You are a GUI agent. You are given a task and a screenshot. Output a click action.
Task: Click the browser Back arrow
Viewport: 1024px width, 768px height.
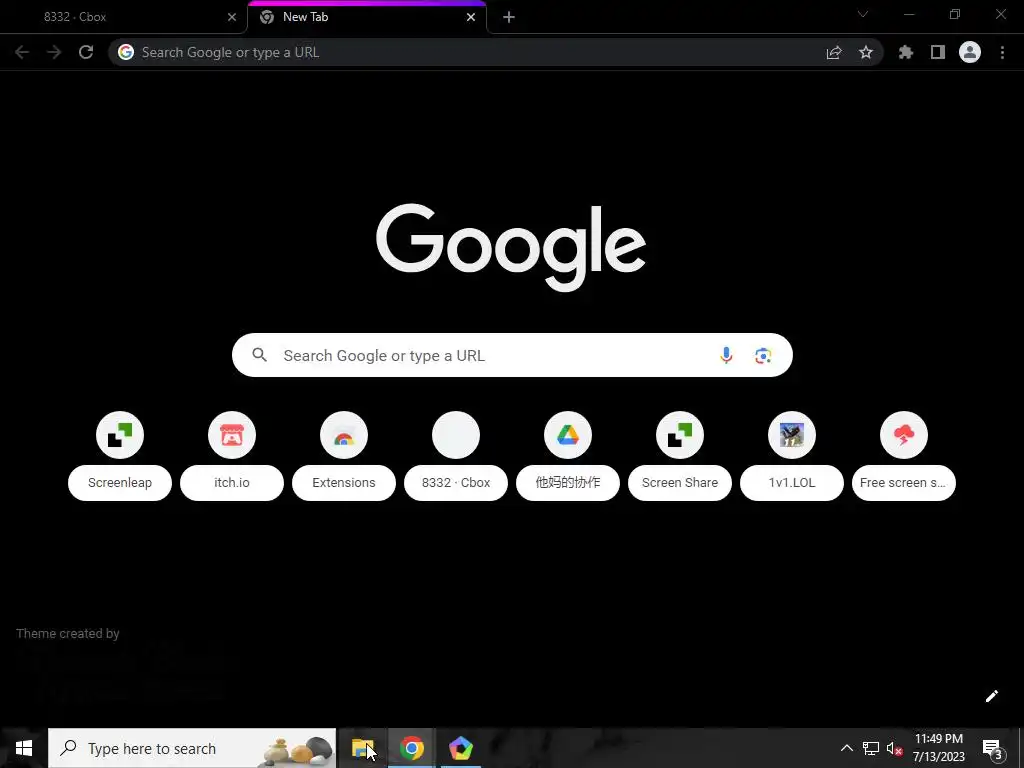(x=22, y=52)
